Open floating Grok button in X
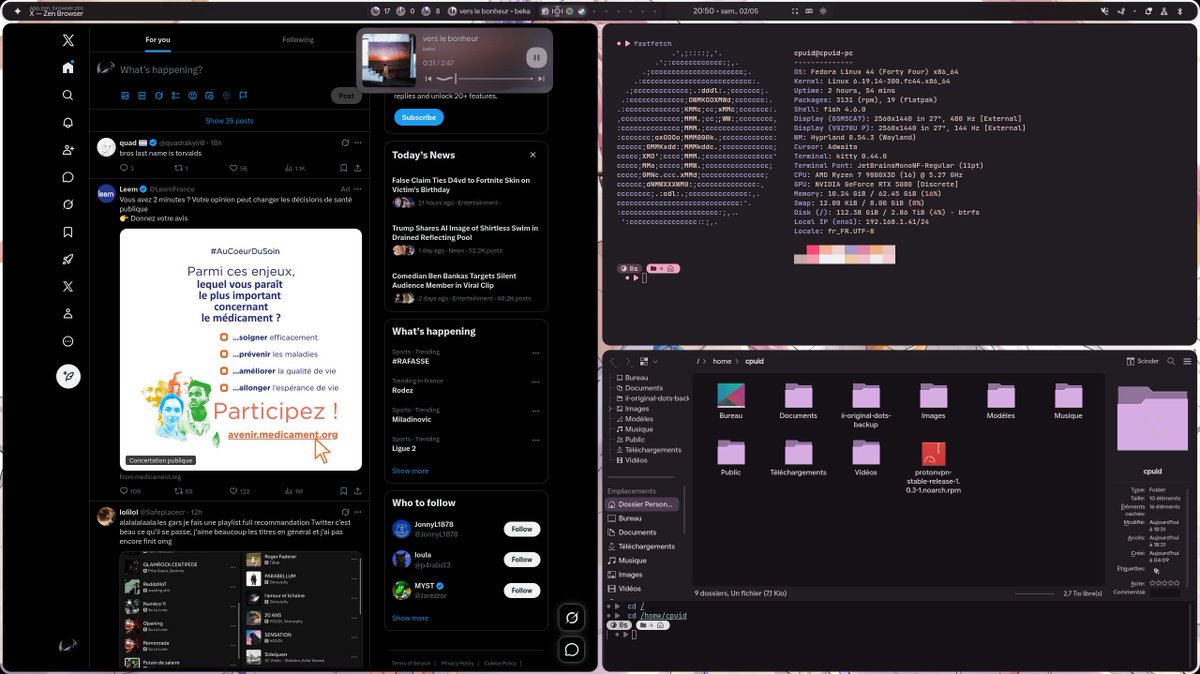This screenshot has height=674, width=1200. point(572,617)
